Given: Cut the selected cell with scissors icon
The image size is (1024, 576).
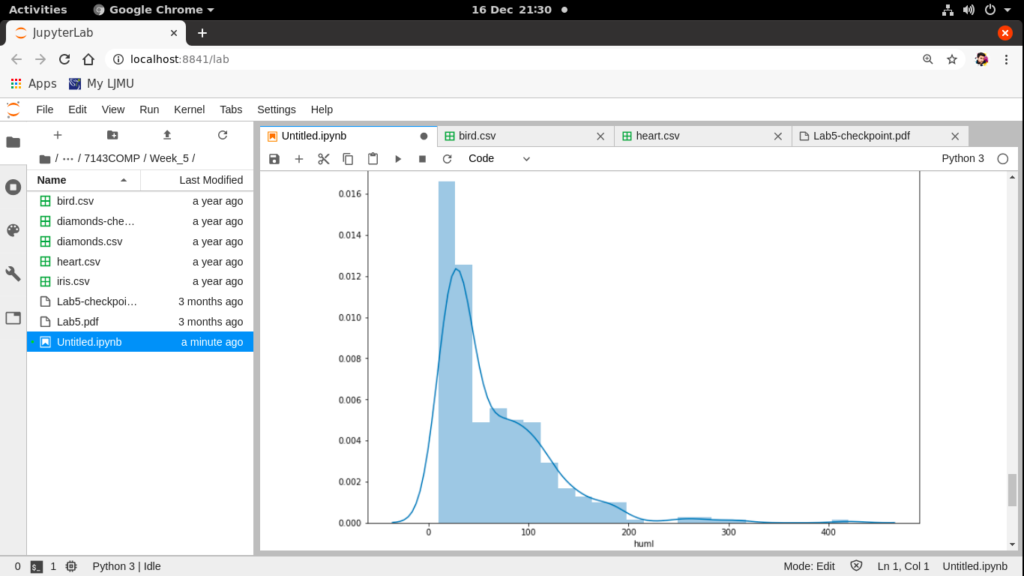Looking at the screenshot, I should tap(323, 159).
